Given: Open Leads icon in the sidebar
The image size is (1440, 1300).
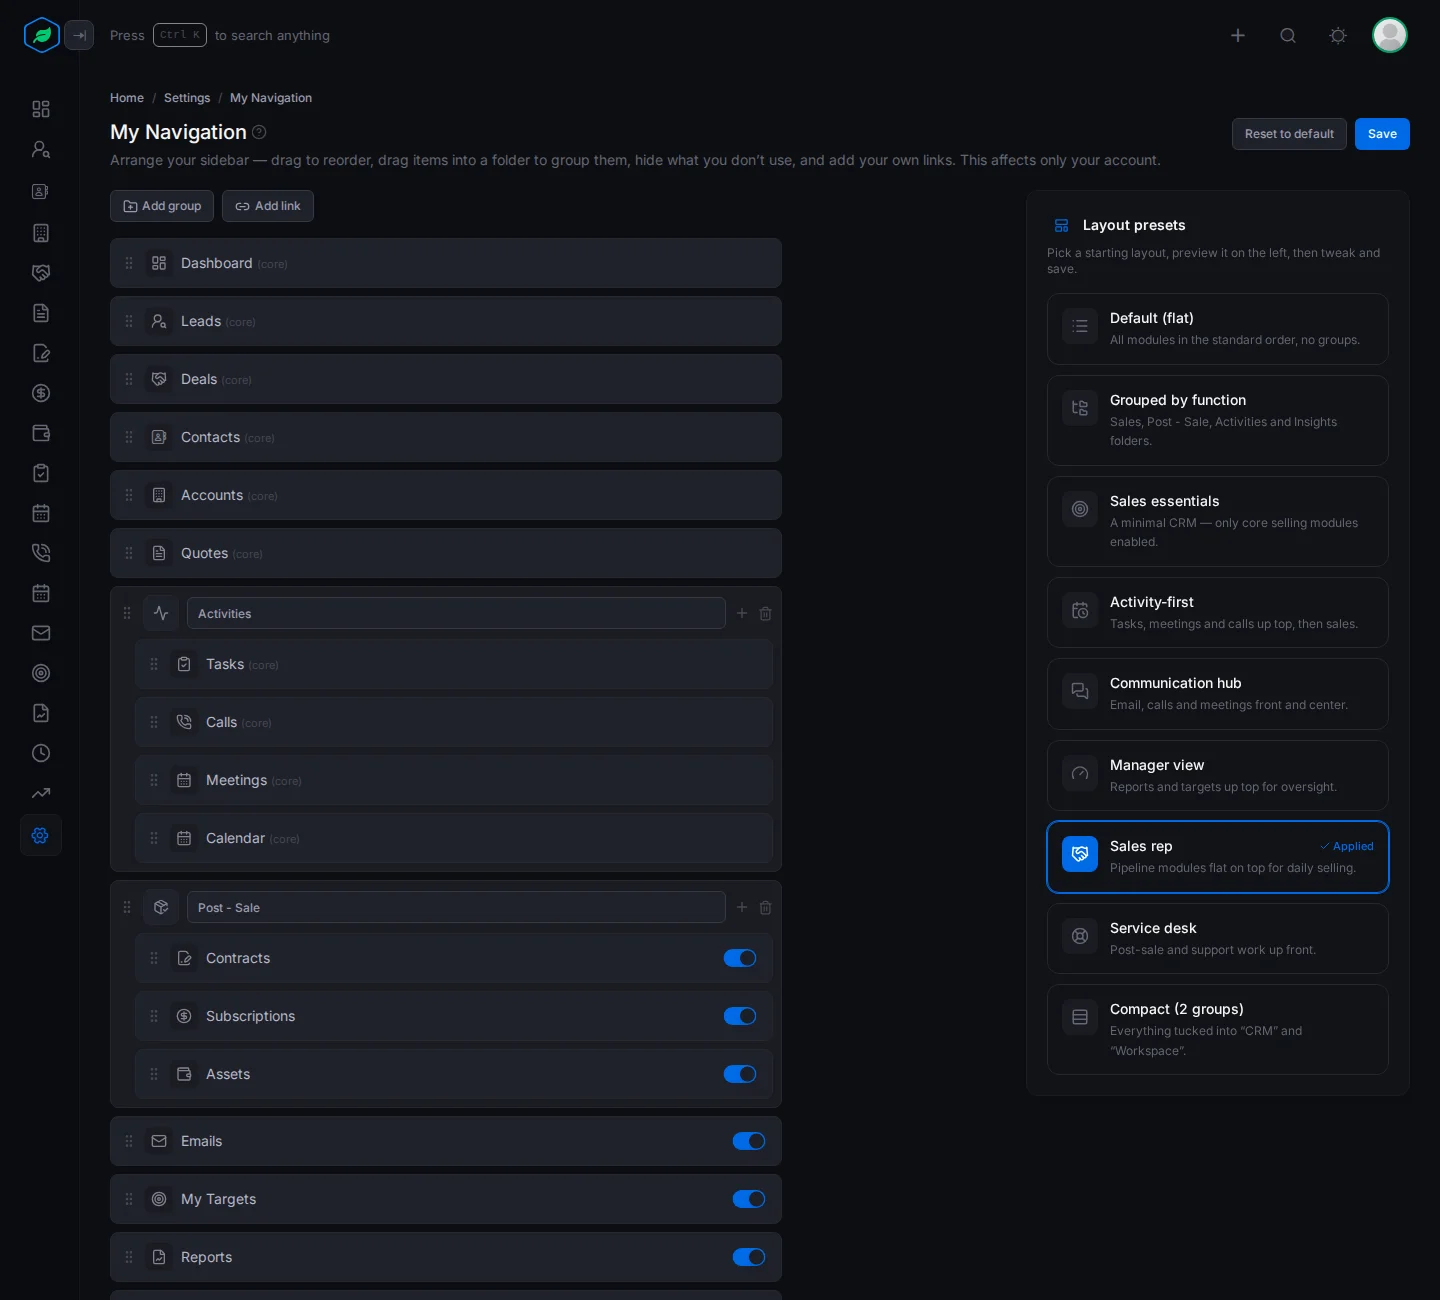Looking at the screenshot, I should (x=41, y=149).
